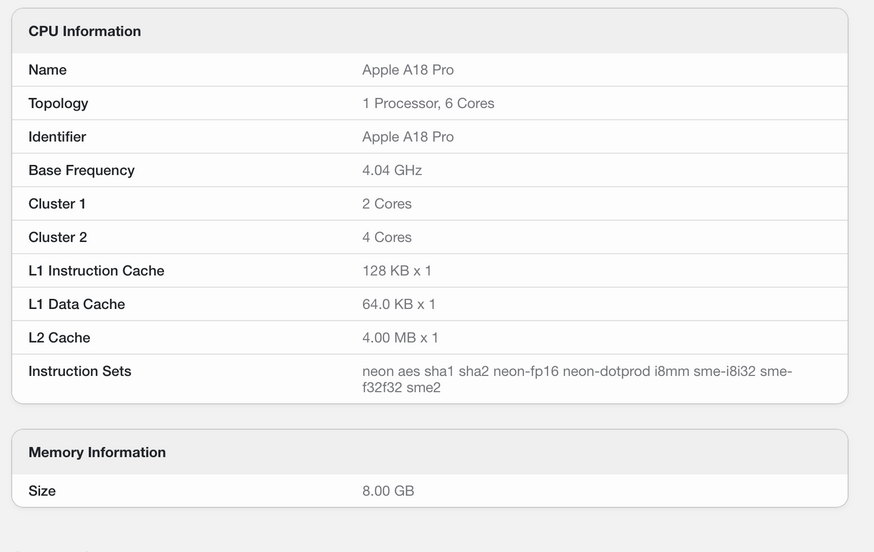Viewport: 874px width, 552px height.
Task: Select the '128 KB x 1' value
Action: coord(397,270)
